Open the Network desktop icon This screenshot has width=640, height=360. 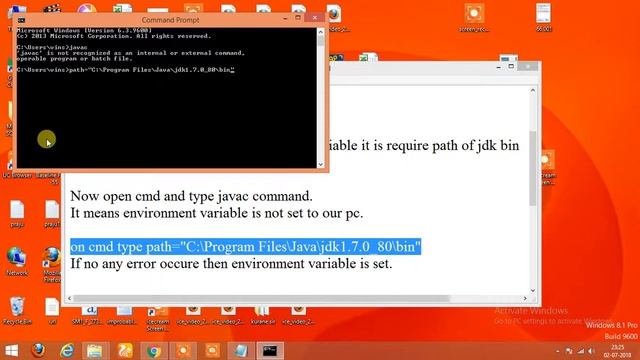point(16,261)
